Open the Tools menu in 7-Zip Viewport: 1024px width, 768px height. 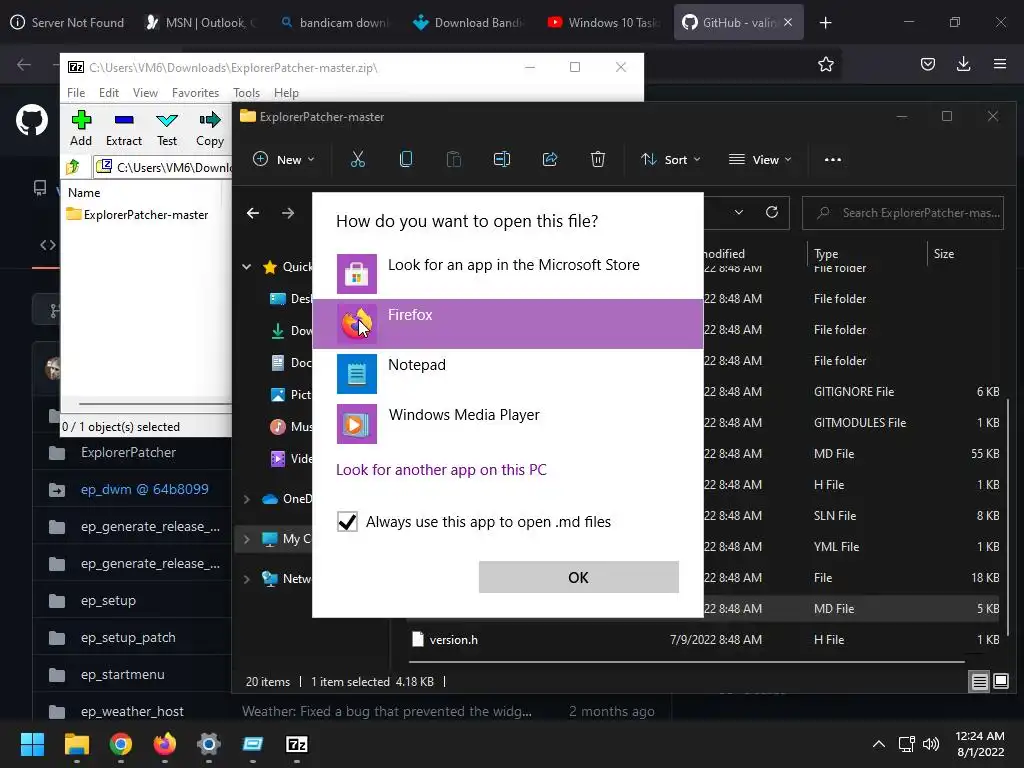point(246,93)
